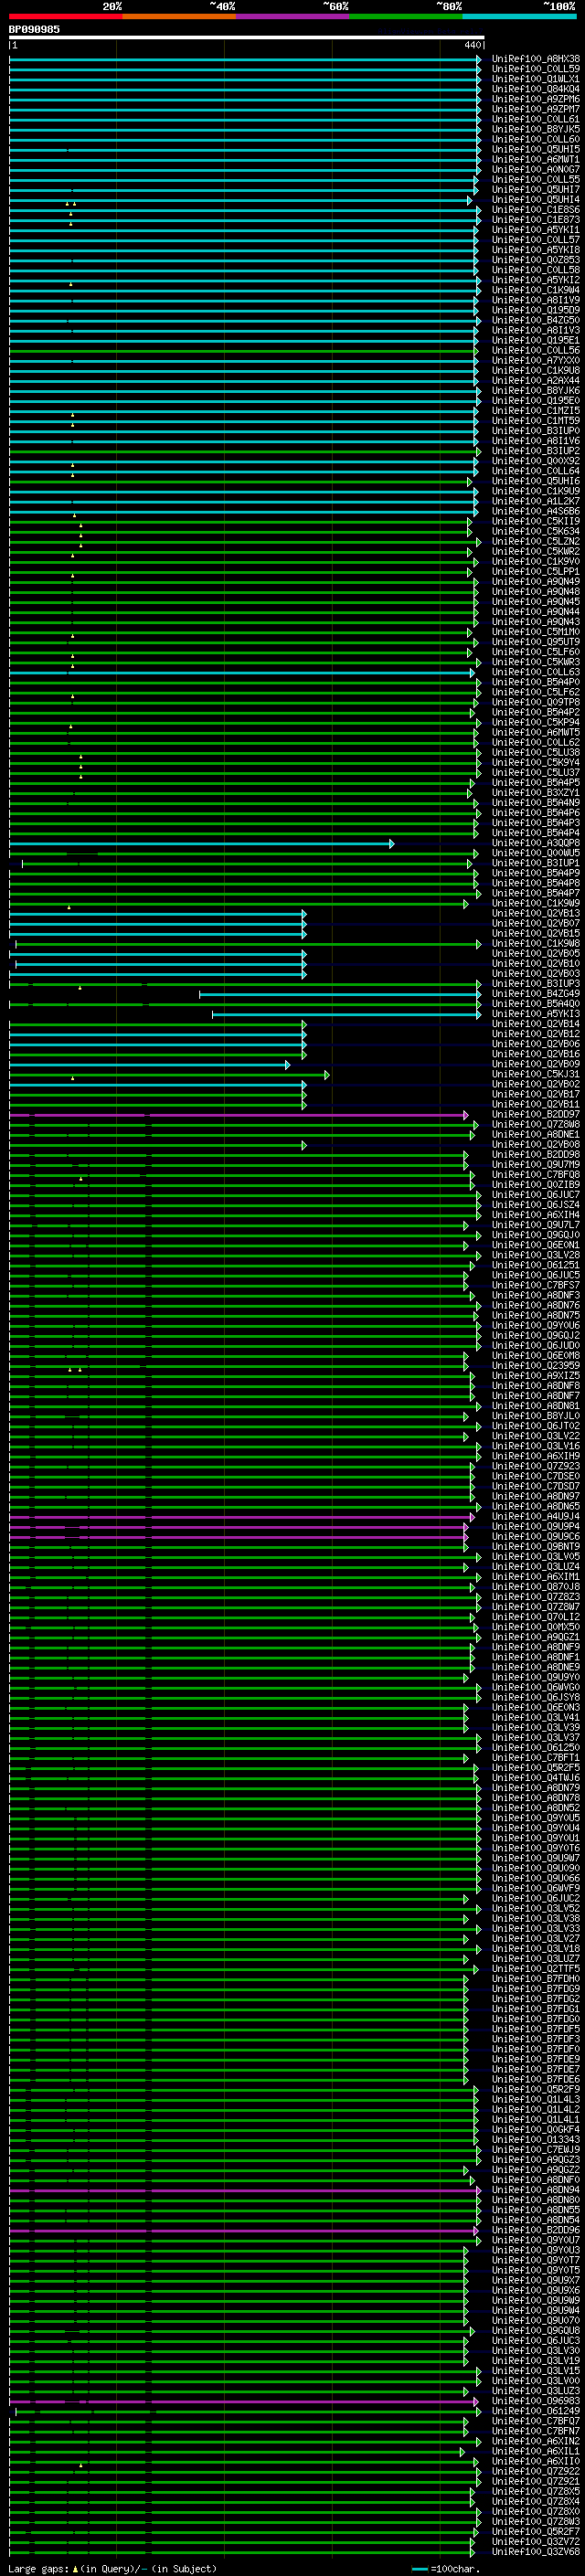Image resolution: width=585 pixels, height=2576 pixels.
Task: Click label UniRef100_A9ZPM6
Action: point(536,99)
